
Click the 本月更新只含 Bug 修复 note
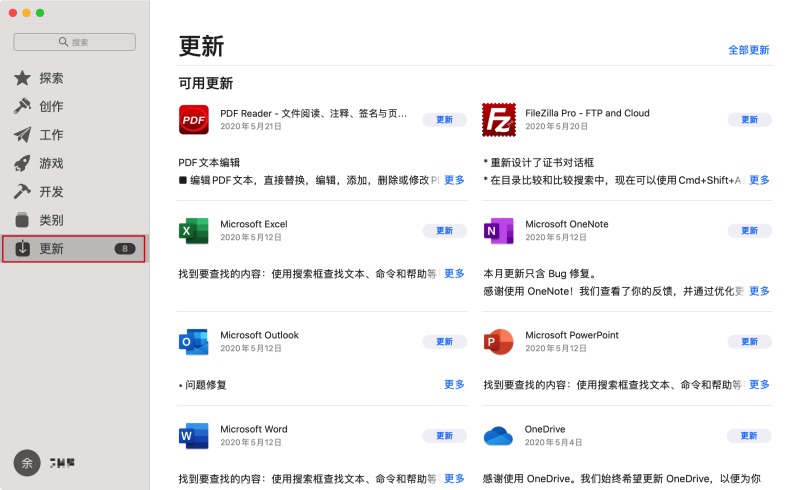tap(539, 274)
